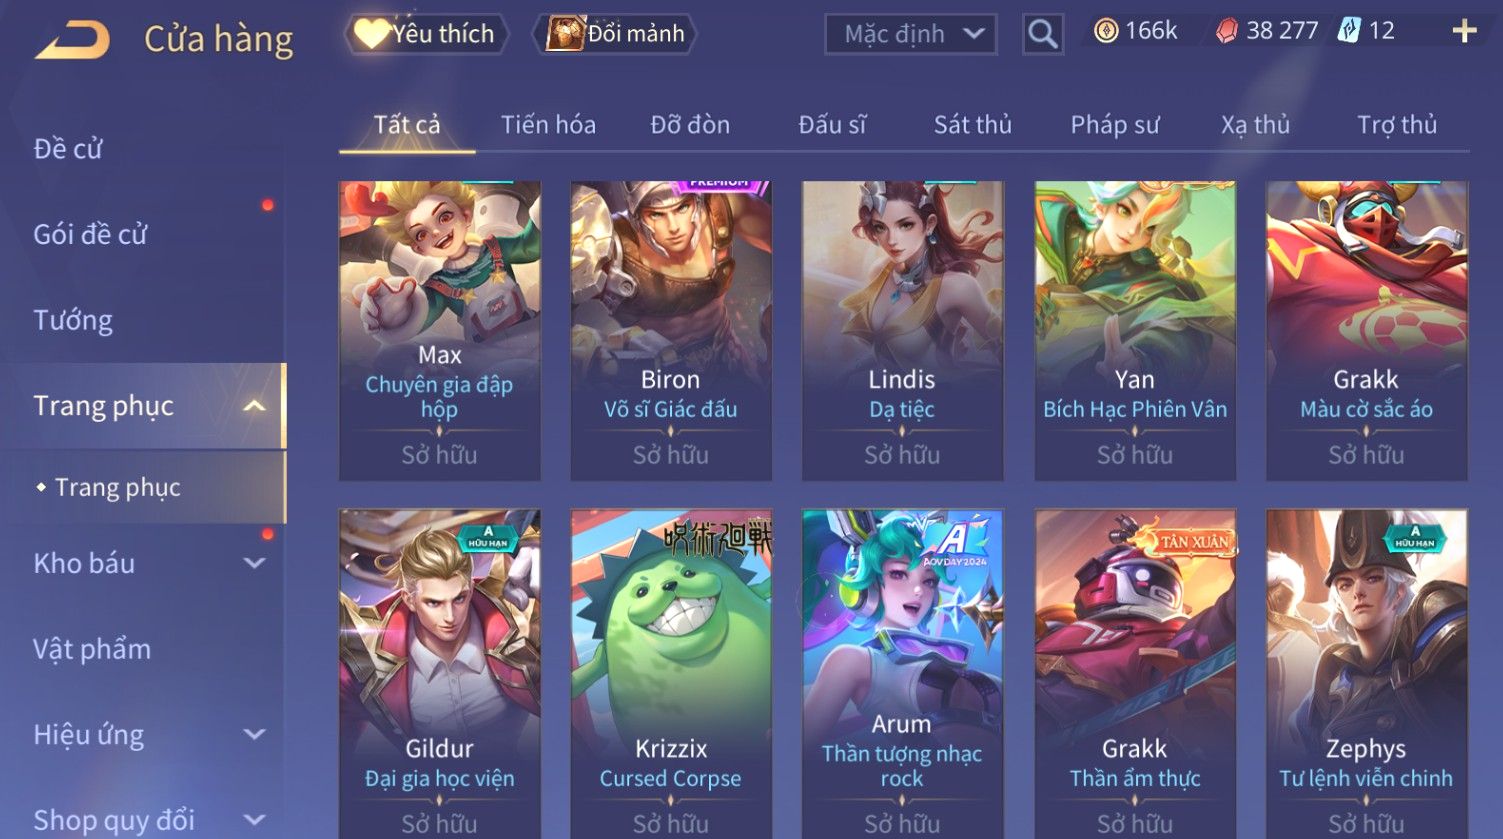The image size is (1503, 839).
Task: Click the blue voucher ticket icon
Action: (1350, 31)
